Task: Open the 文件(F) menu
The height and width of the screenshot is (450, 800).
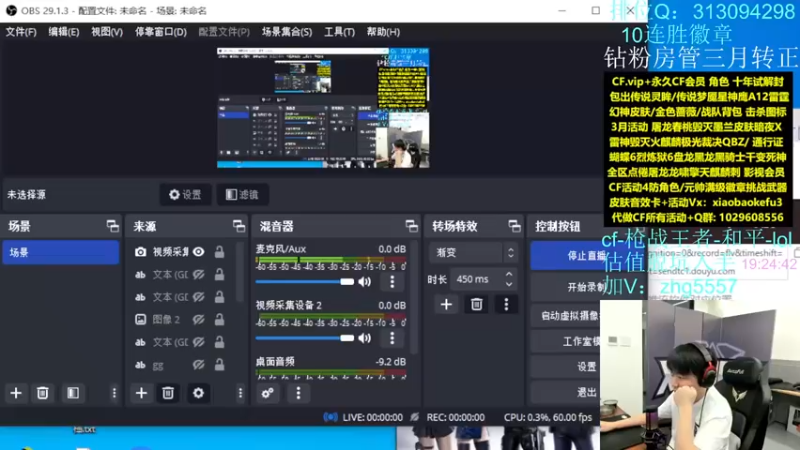Action: click(x=21, y=32)
